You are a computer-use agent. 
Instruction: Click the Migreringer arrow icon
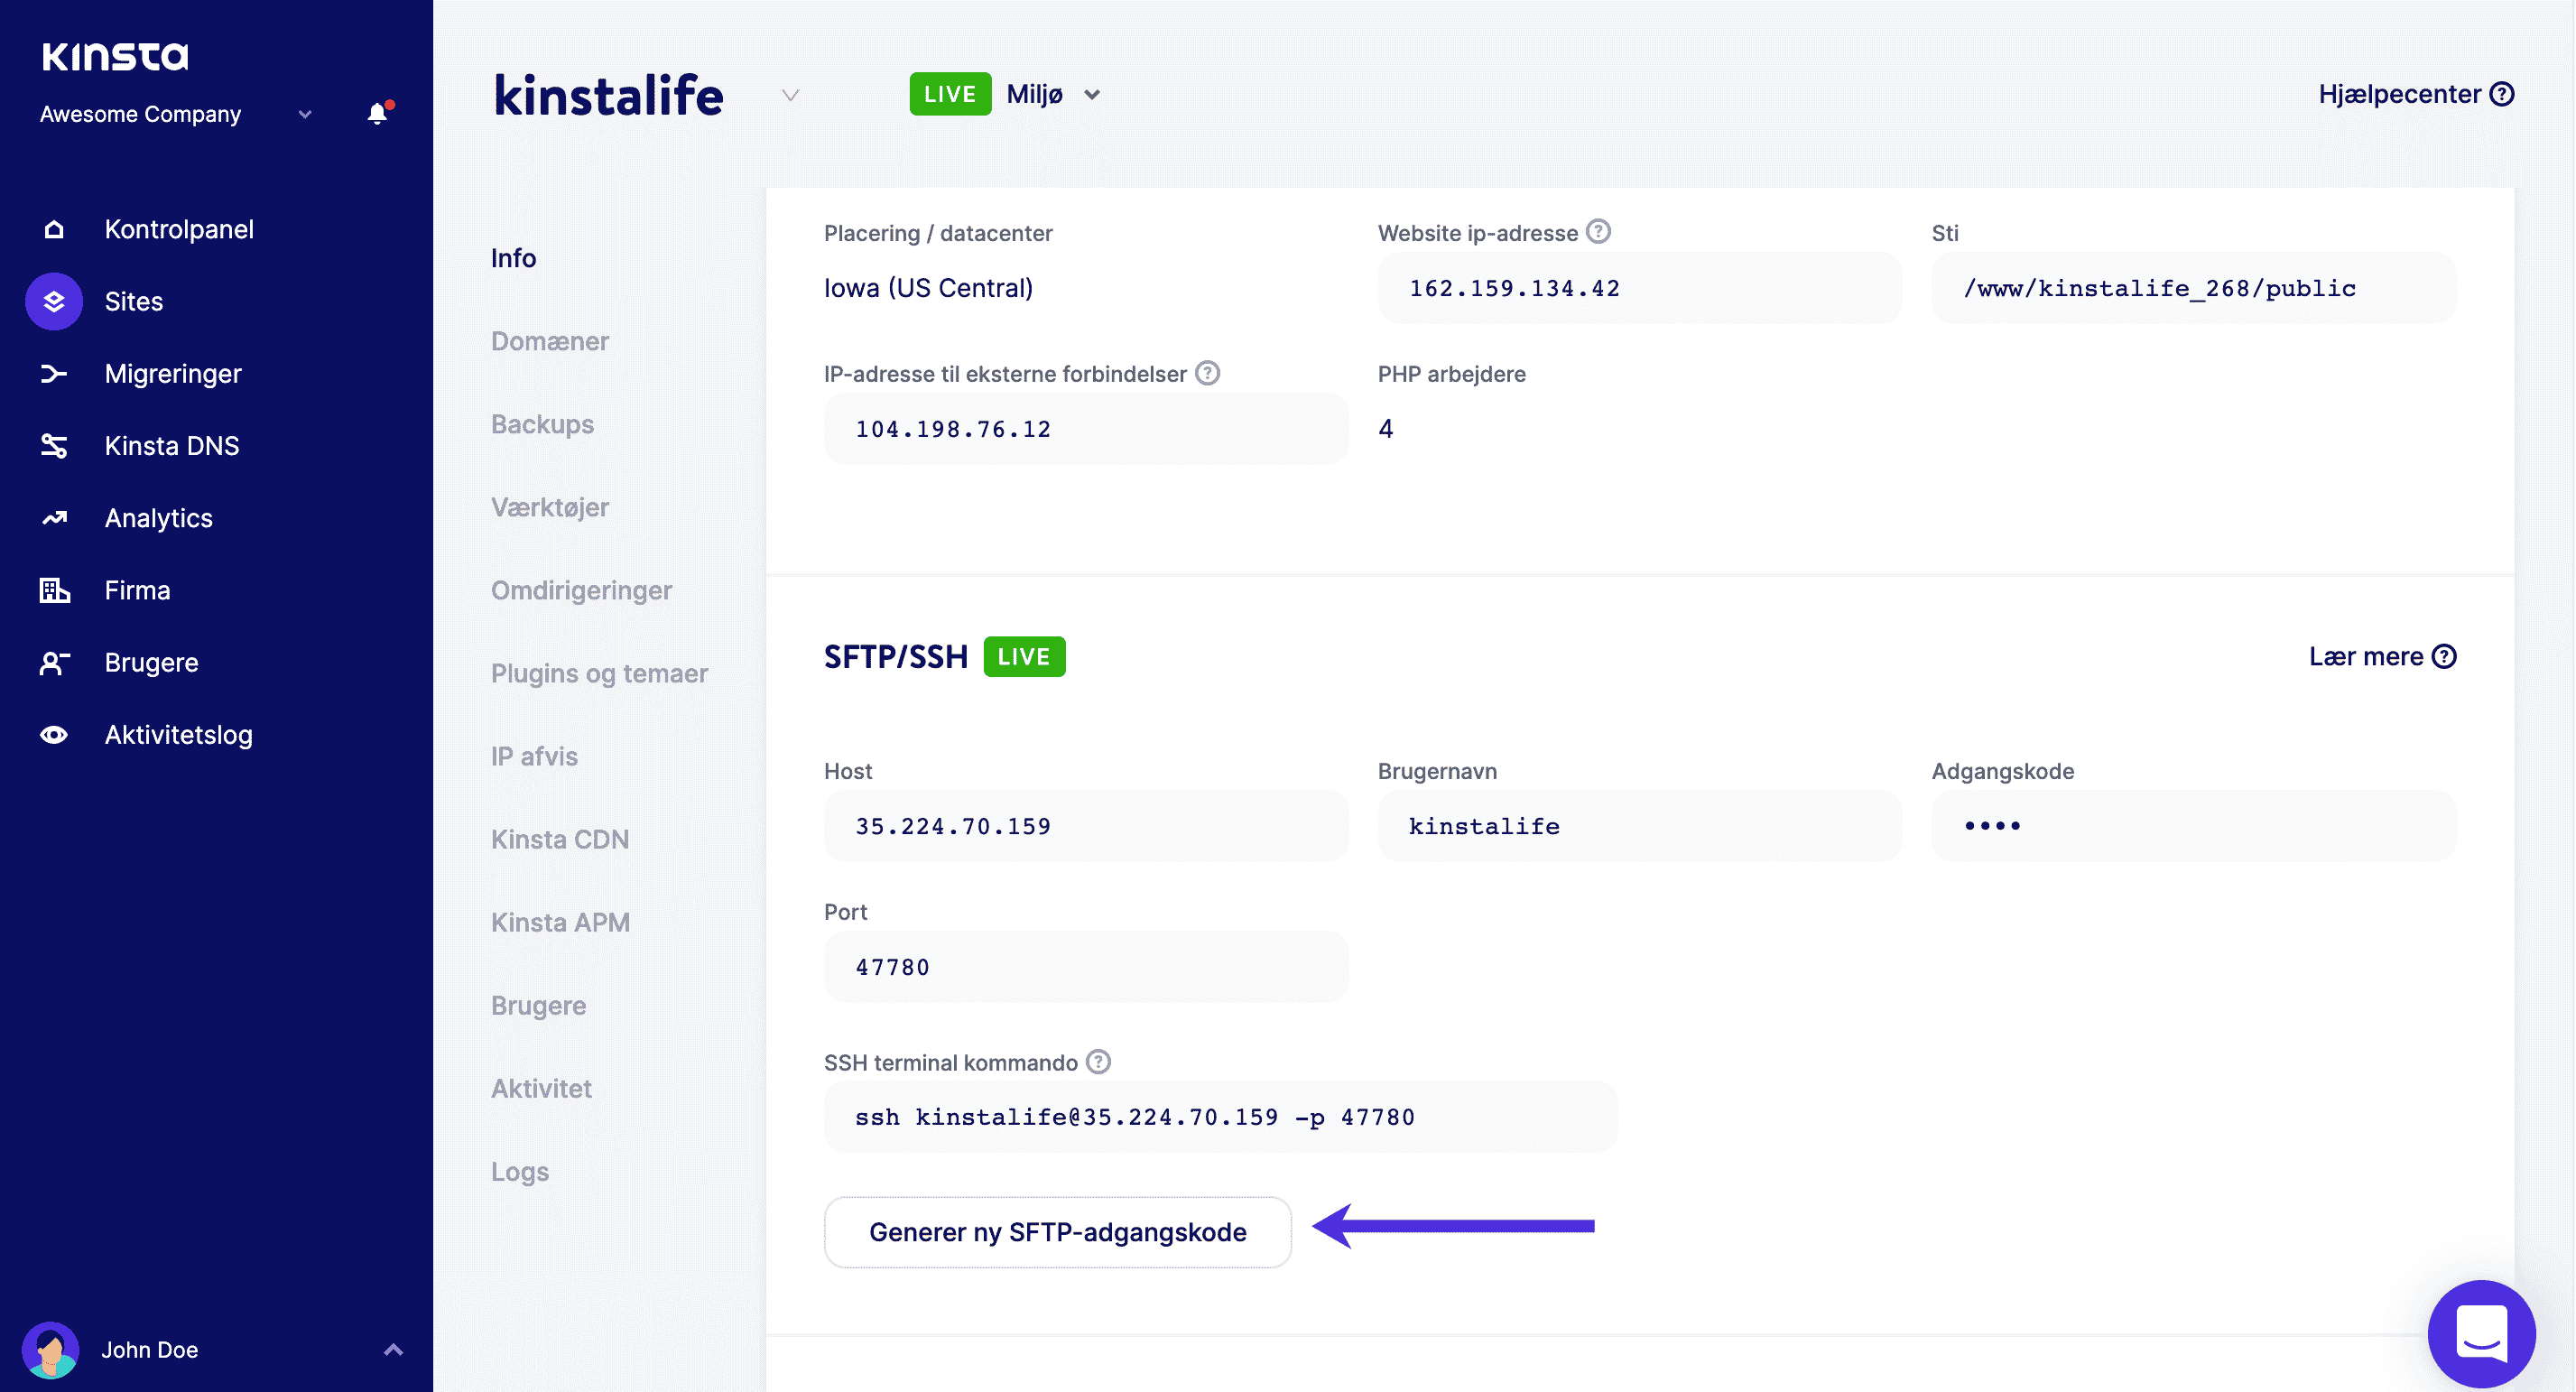pyautogui.click(x=54, y=374)
